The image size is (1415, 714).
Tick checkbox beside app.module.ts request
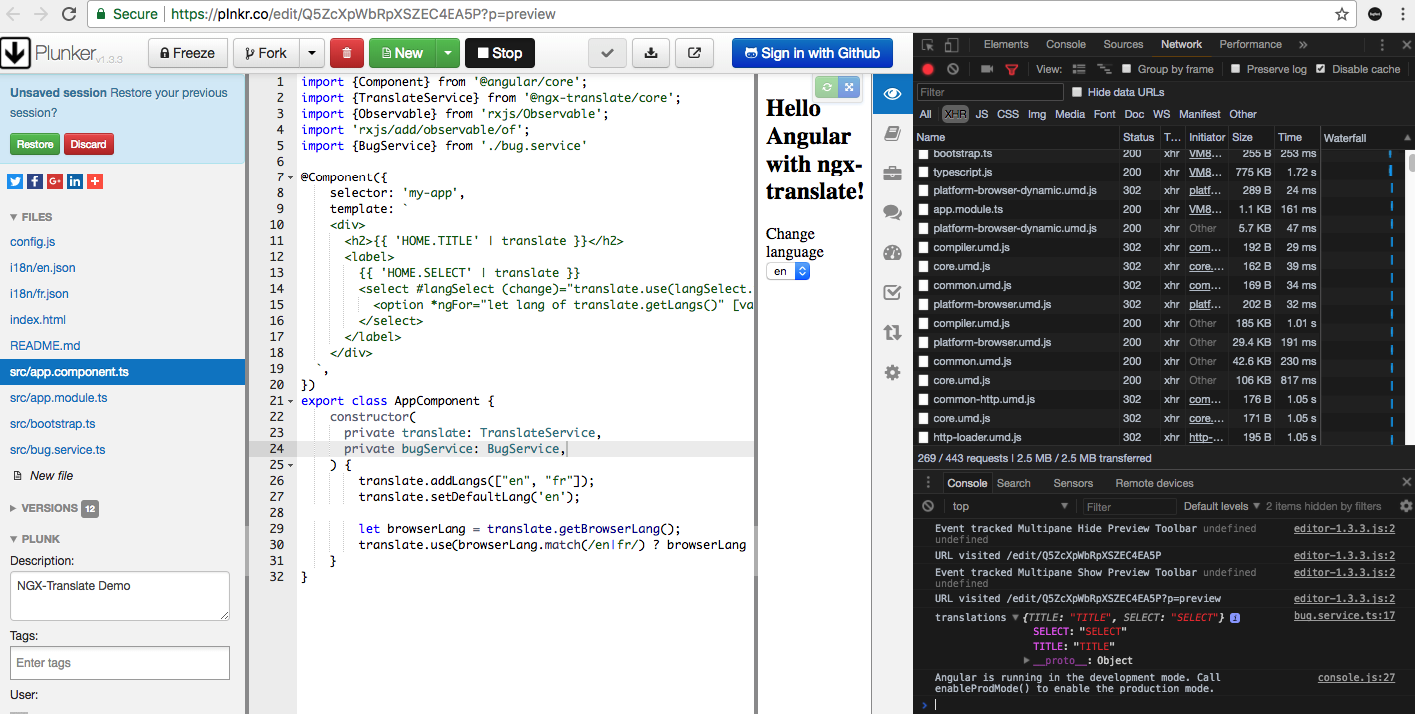[924, 210]
